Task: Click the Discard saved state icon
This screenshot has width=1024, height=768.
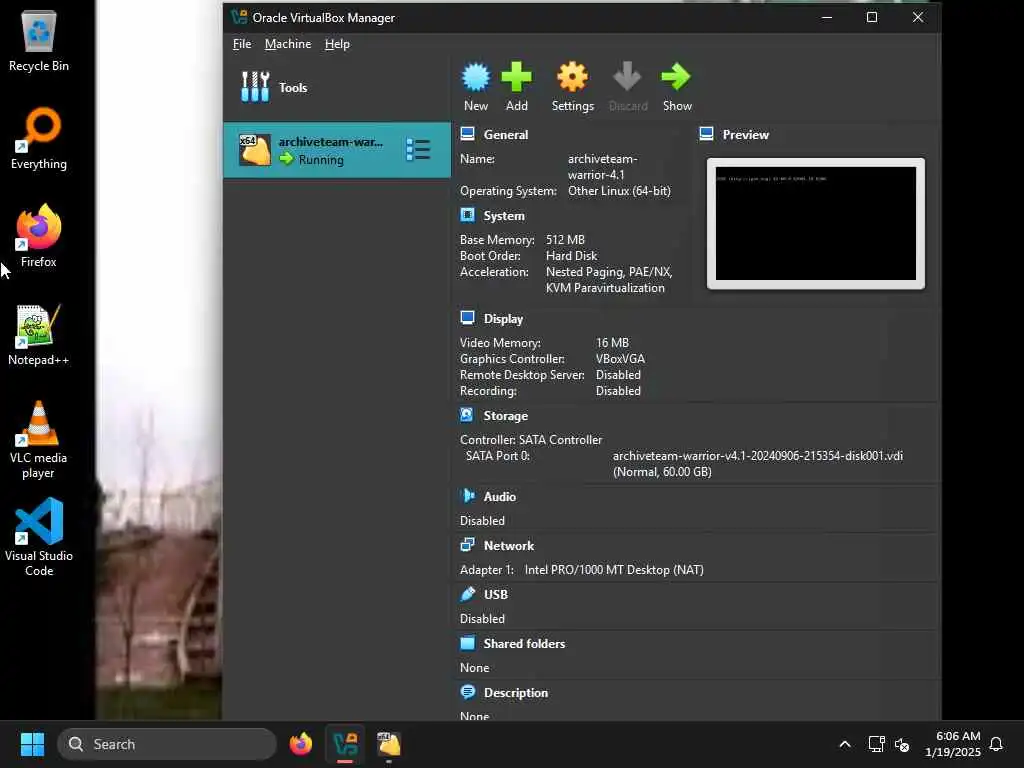Action: 627,77
